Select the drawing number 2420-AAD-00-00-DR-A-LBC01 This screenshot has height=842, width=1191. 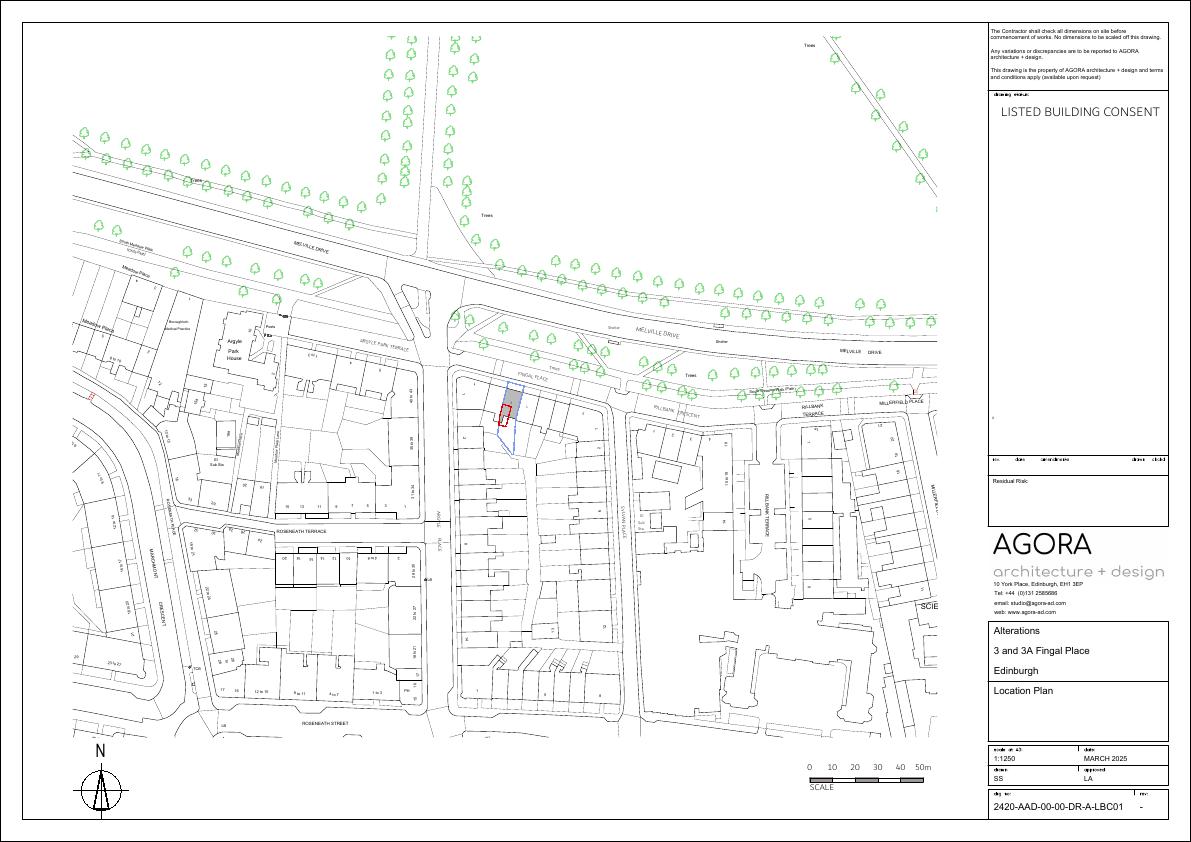tap(1059, 806)
